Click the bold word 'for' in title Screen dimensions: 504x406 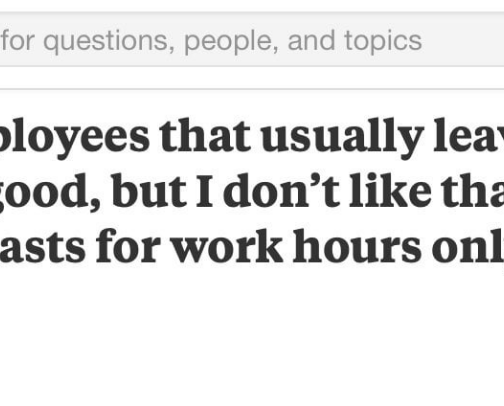126,247
